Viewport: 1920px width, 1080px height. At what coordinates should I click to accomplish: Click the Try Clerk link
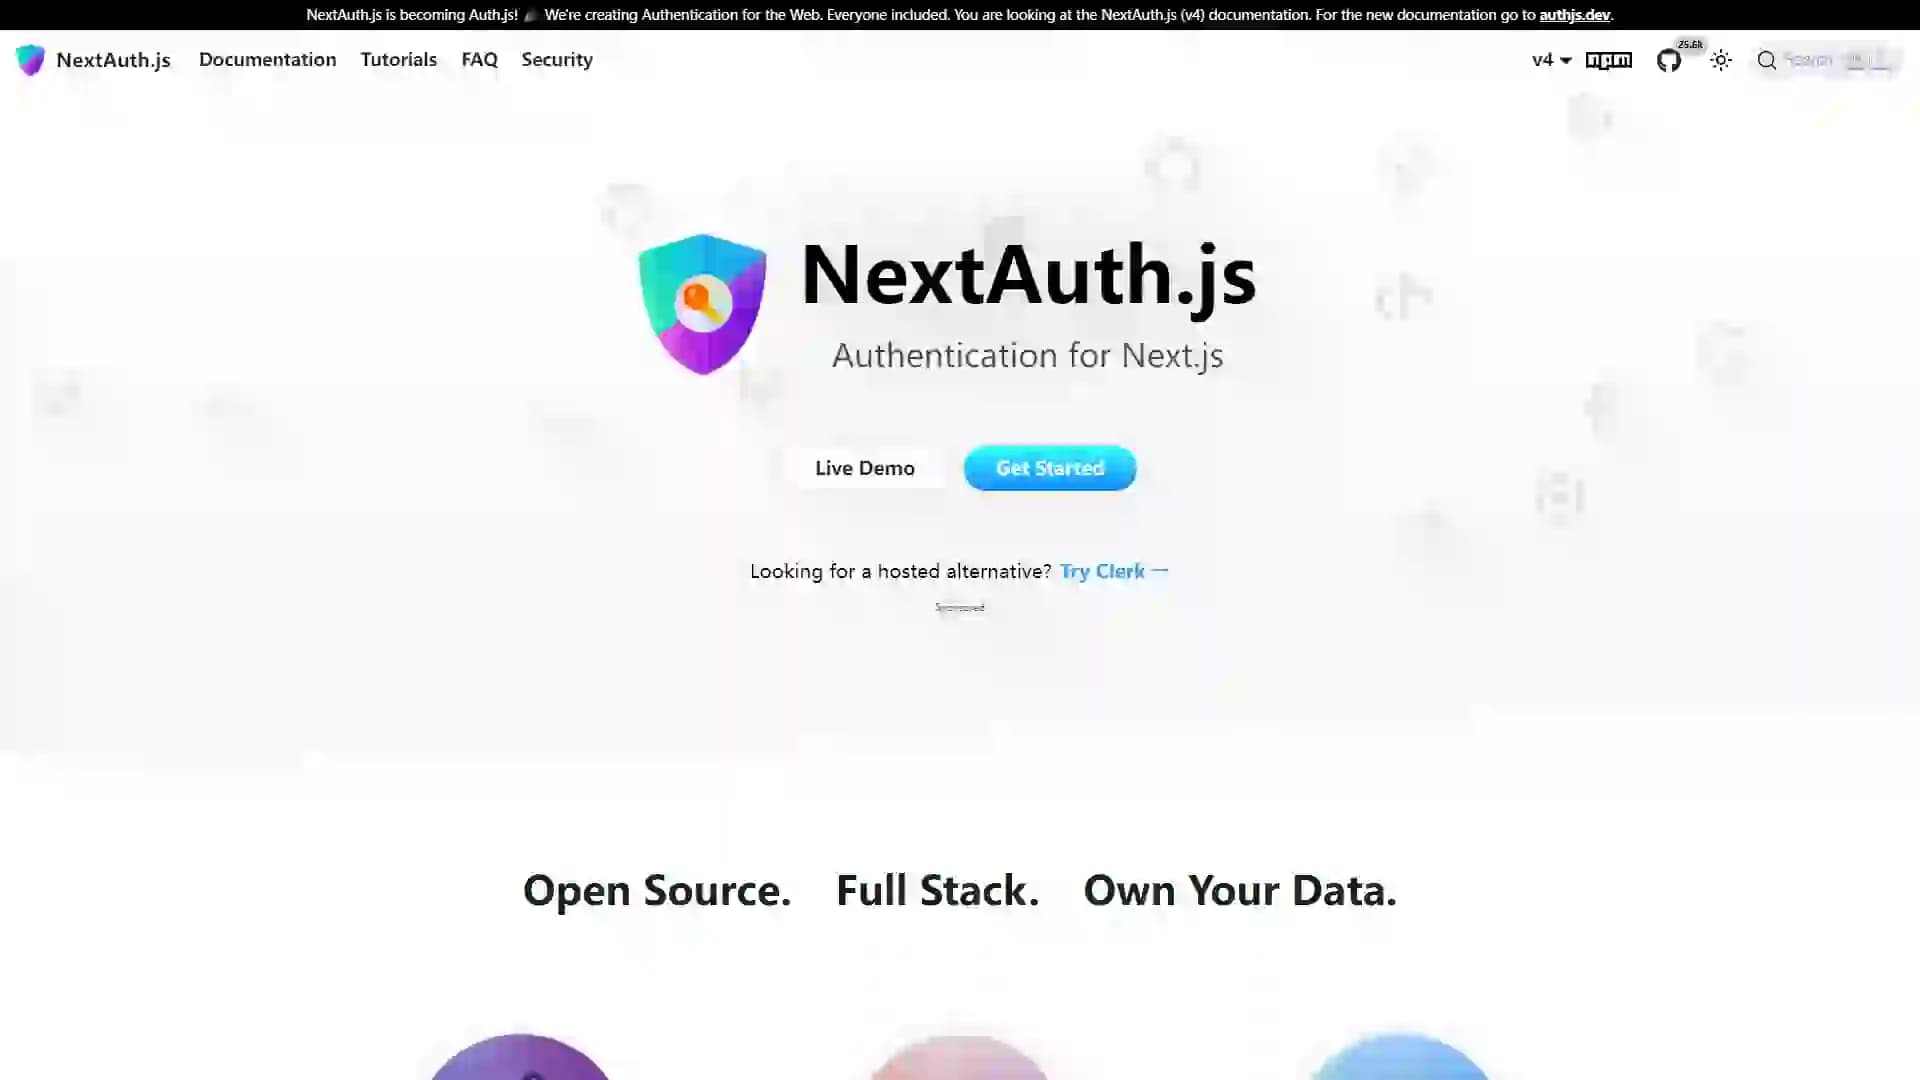click(1114, 570)
